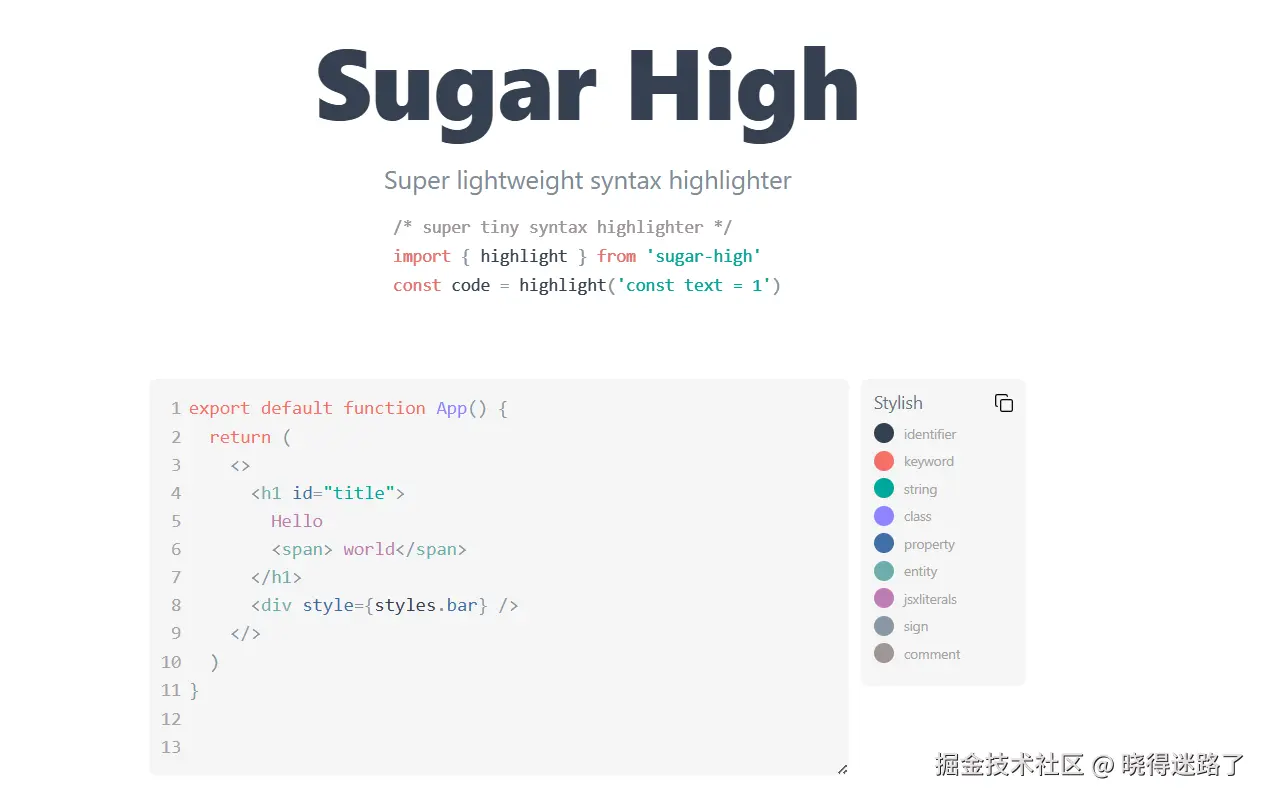
Task: Click the Stylish panel title
Action: [x=898, y=403]
